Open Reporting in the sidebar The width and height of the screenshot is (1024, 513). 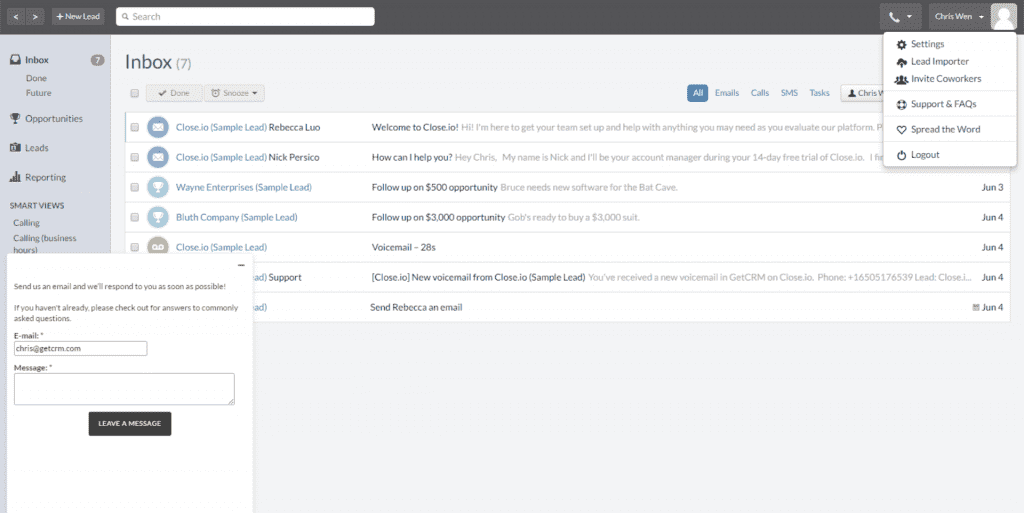45,177
